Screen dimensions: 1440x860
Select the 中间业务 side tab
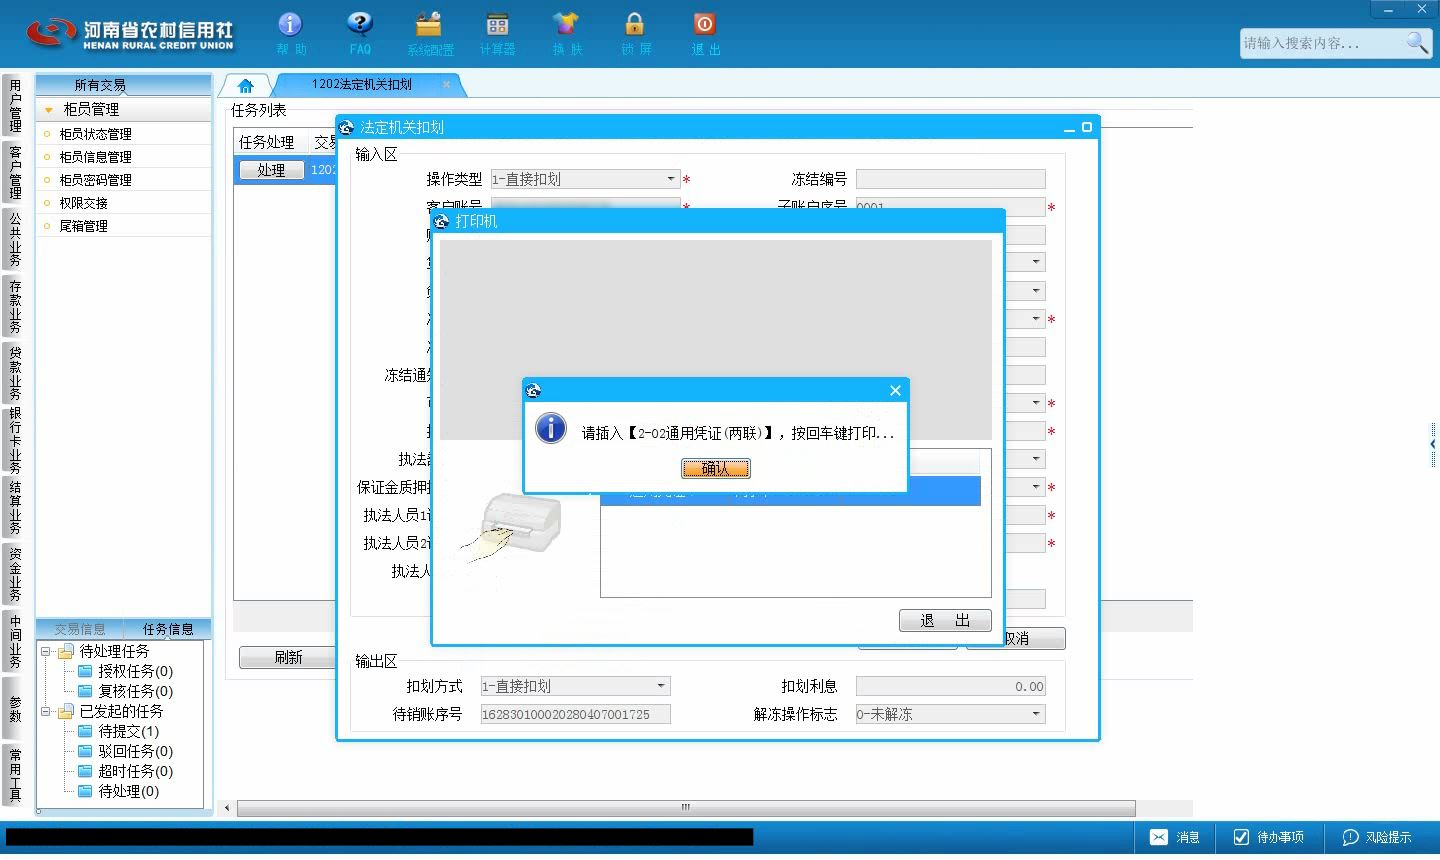coord(14,640)
